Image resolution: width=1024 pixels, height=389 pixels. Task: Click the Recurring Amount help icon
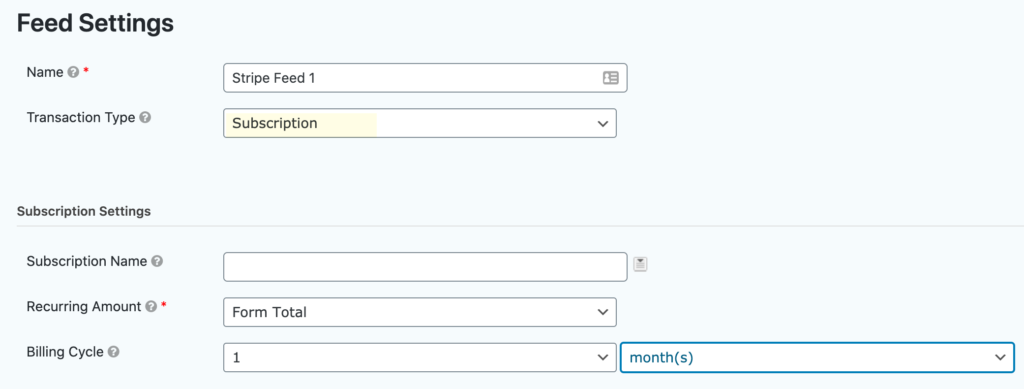tap(151, 307)
